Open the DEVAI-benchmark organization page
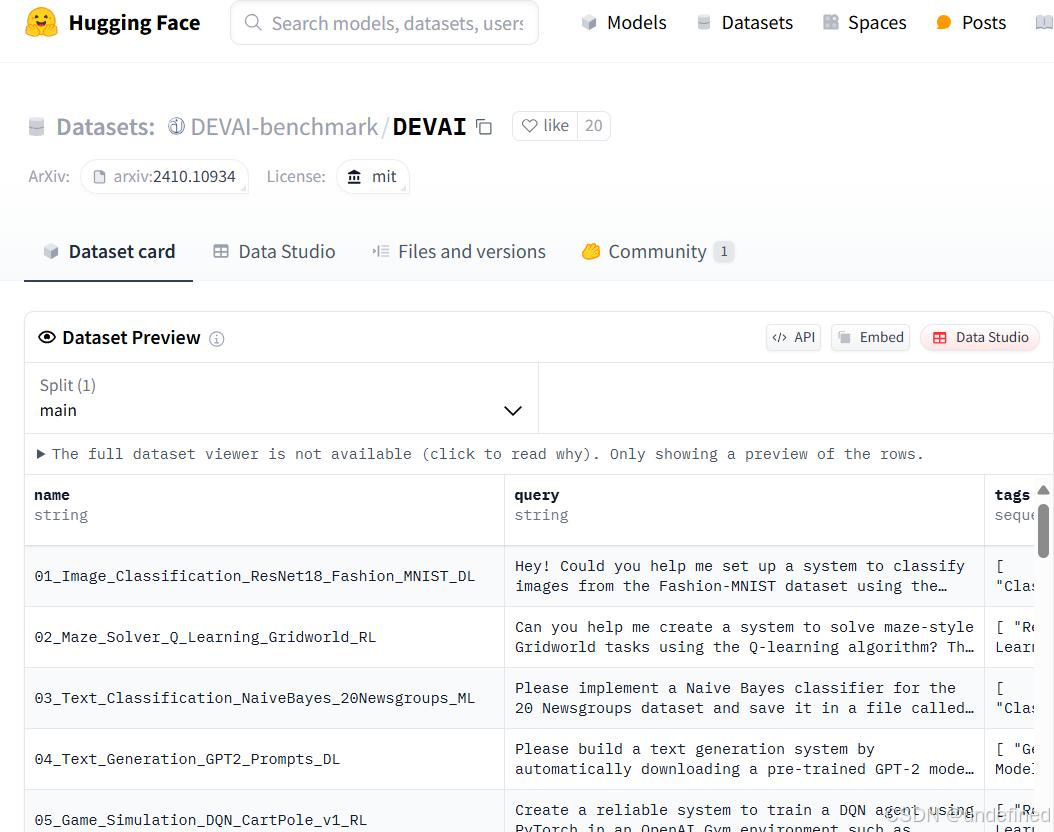Screen dimensions: 1054x832 coord(284,126)
